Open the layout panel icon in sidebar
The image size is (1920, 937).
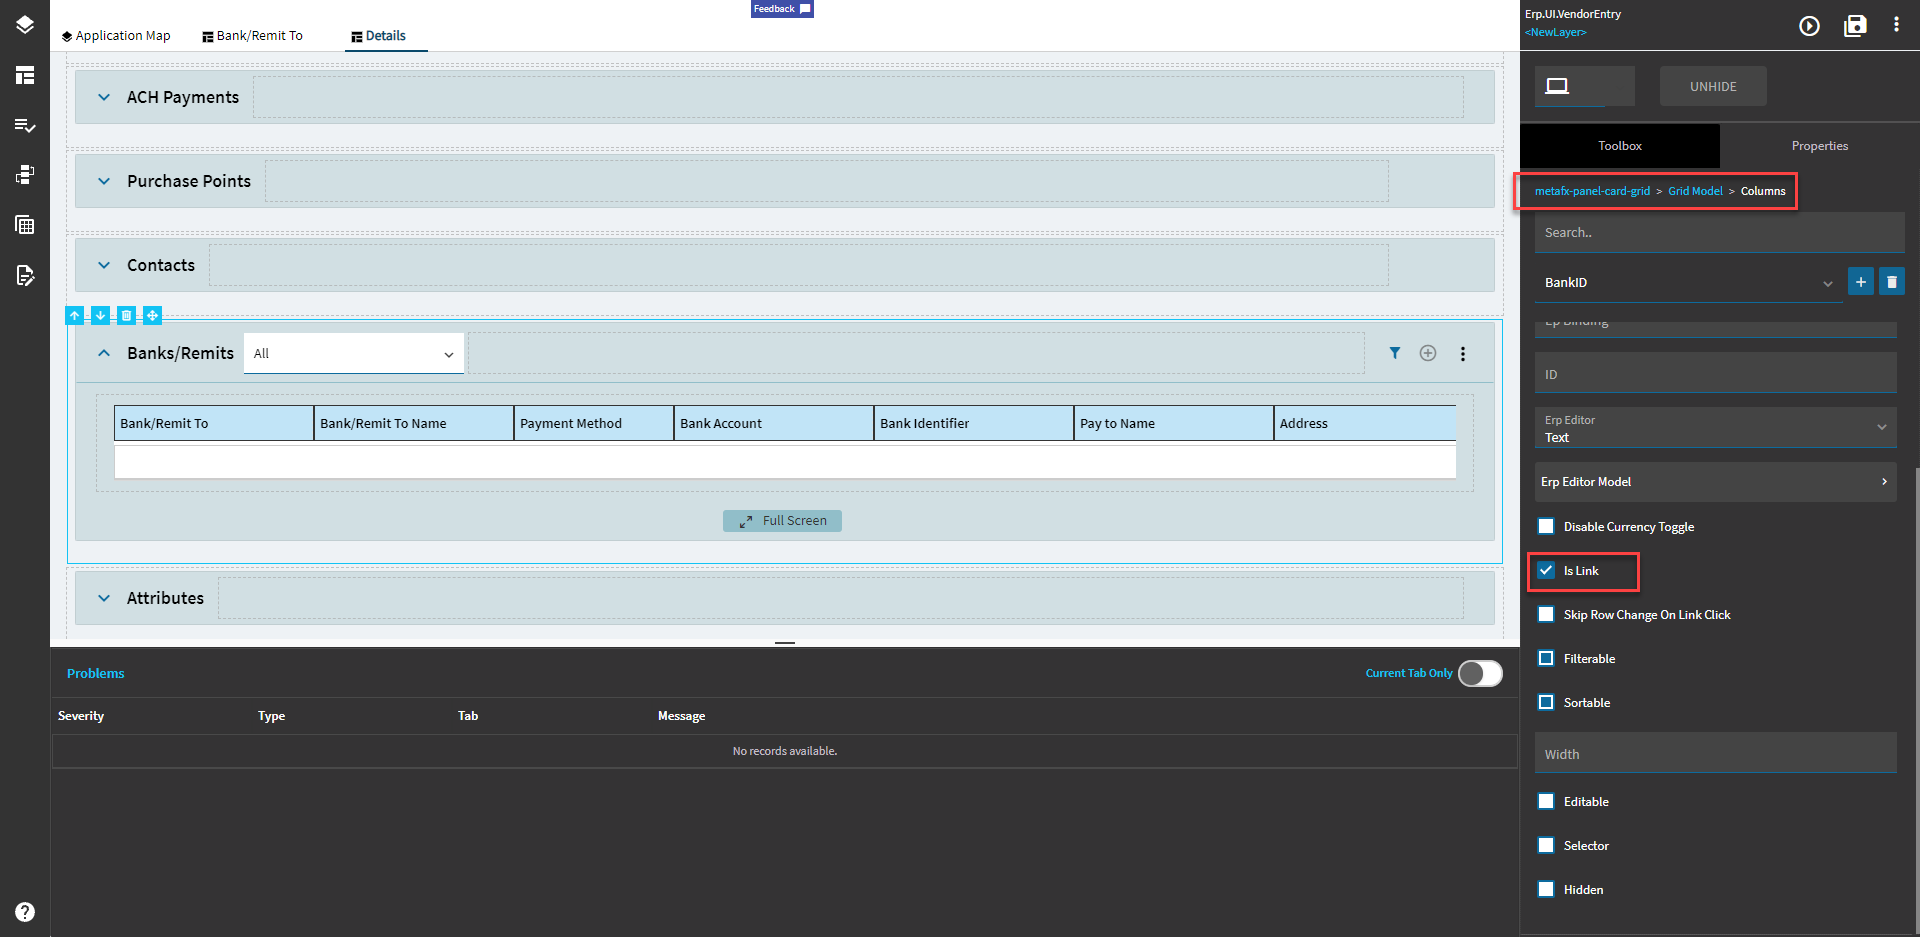click(x=25, y=75)
